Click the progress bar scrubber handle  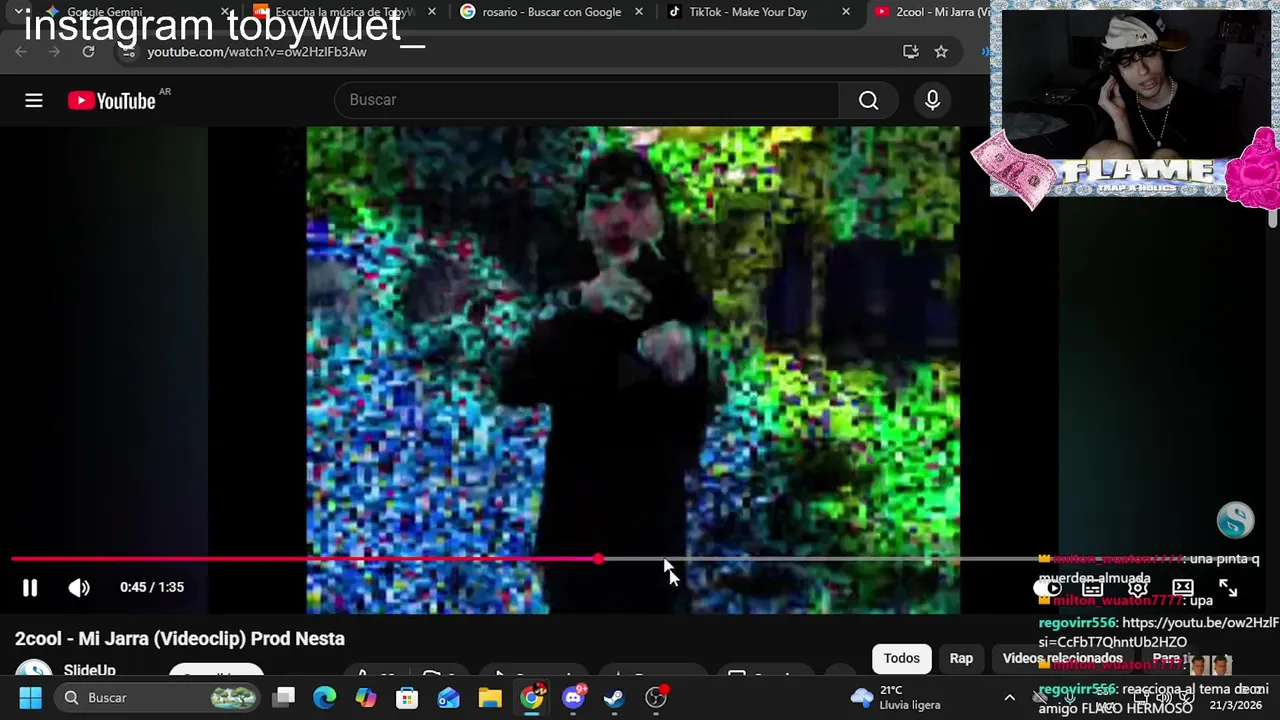click(598, 559)
